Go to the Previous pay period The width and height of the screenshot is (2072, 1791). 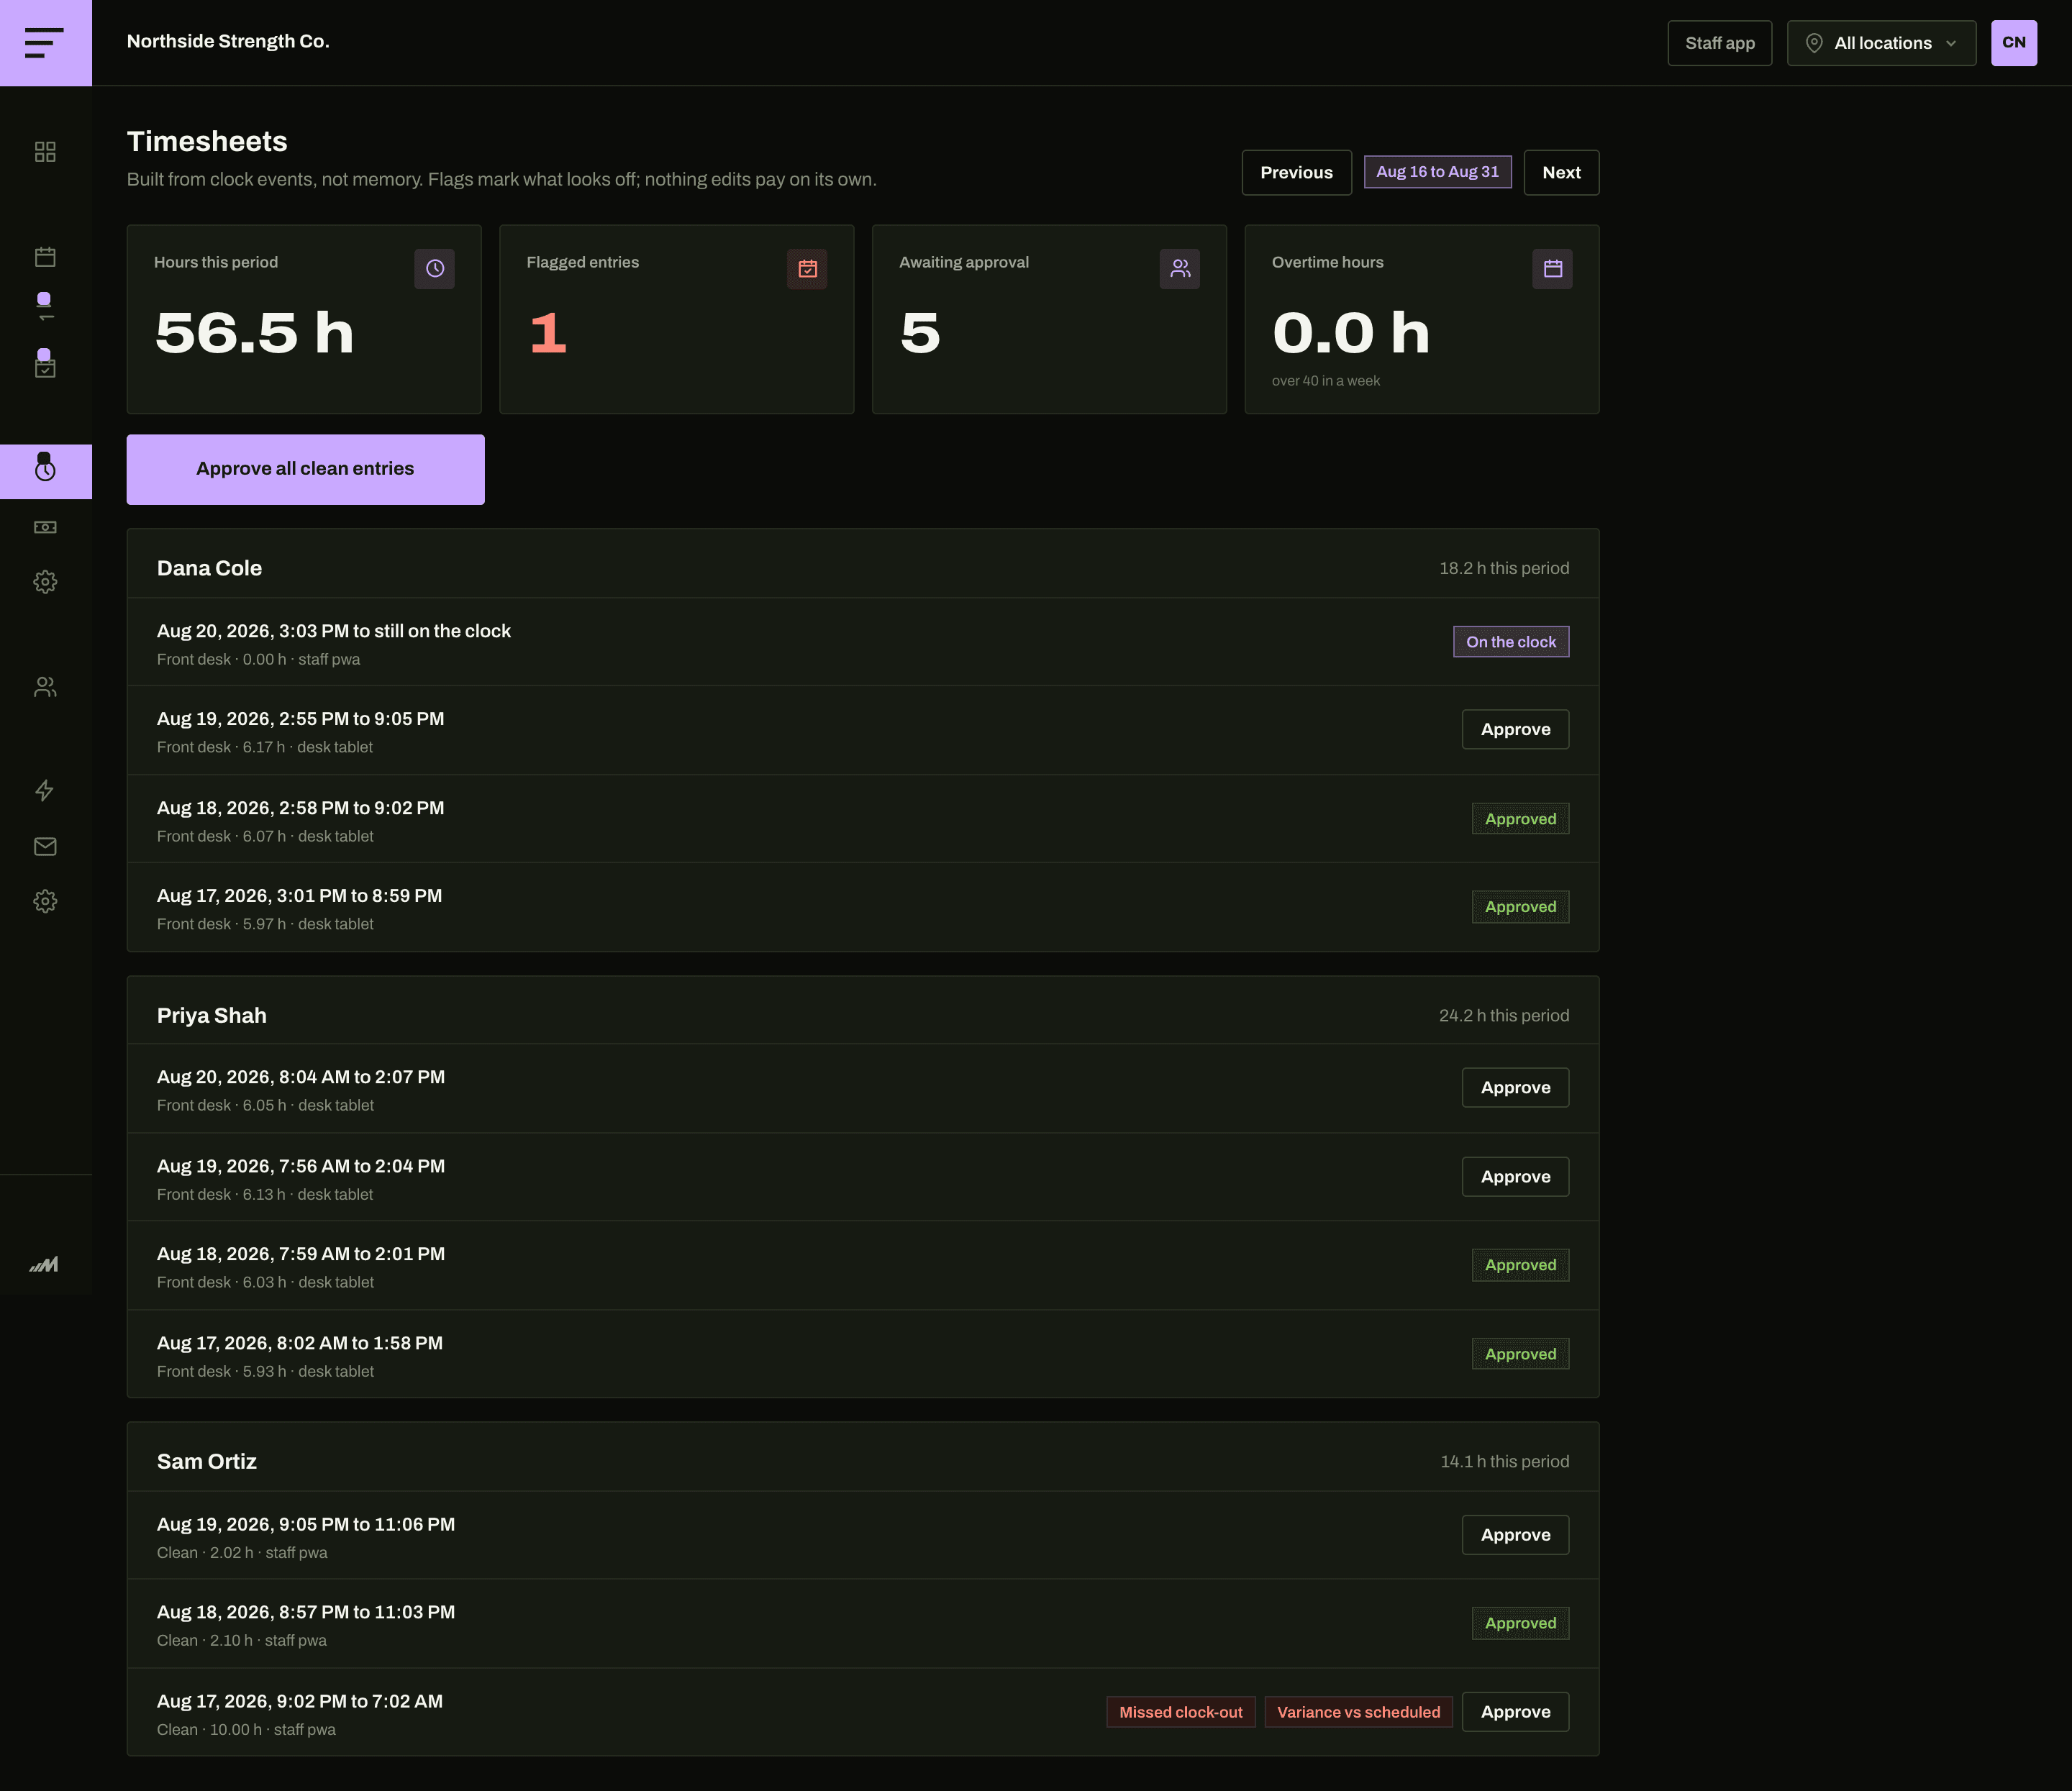tap(1296, 173)
